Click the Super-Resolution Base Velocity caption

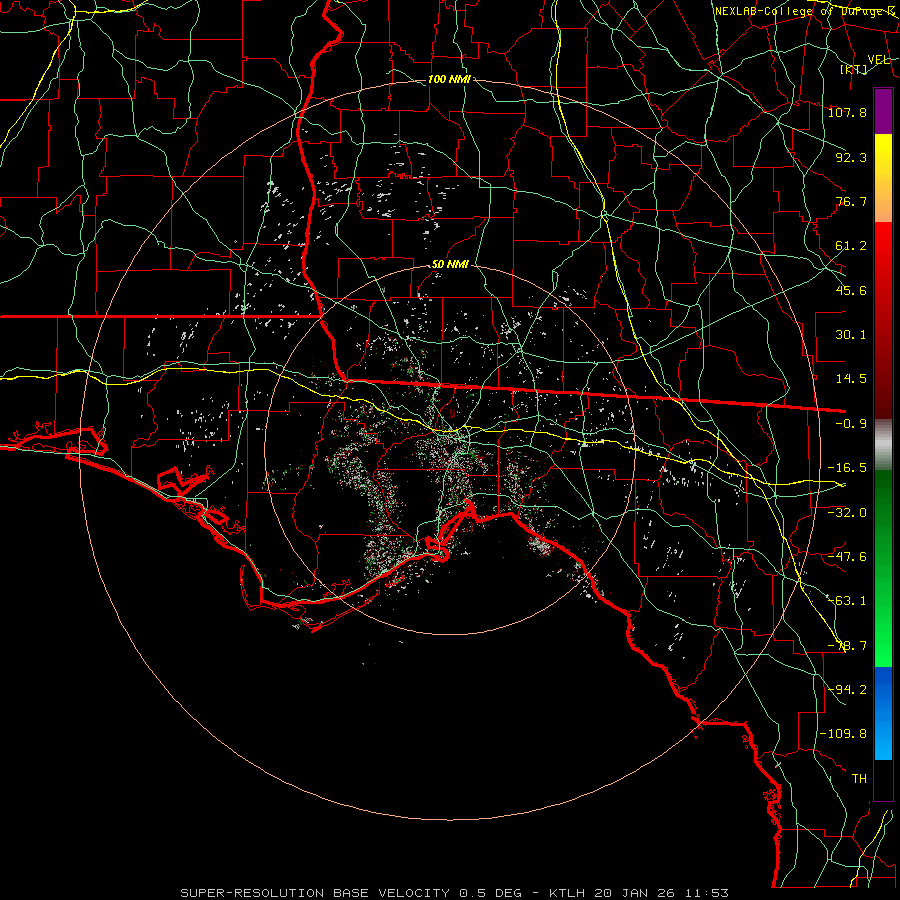(455, 893)
